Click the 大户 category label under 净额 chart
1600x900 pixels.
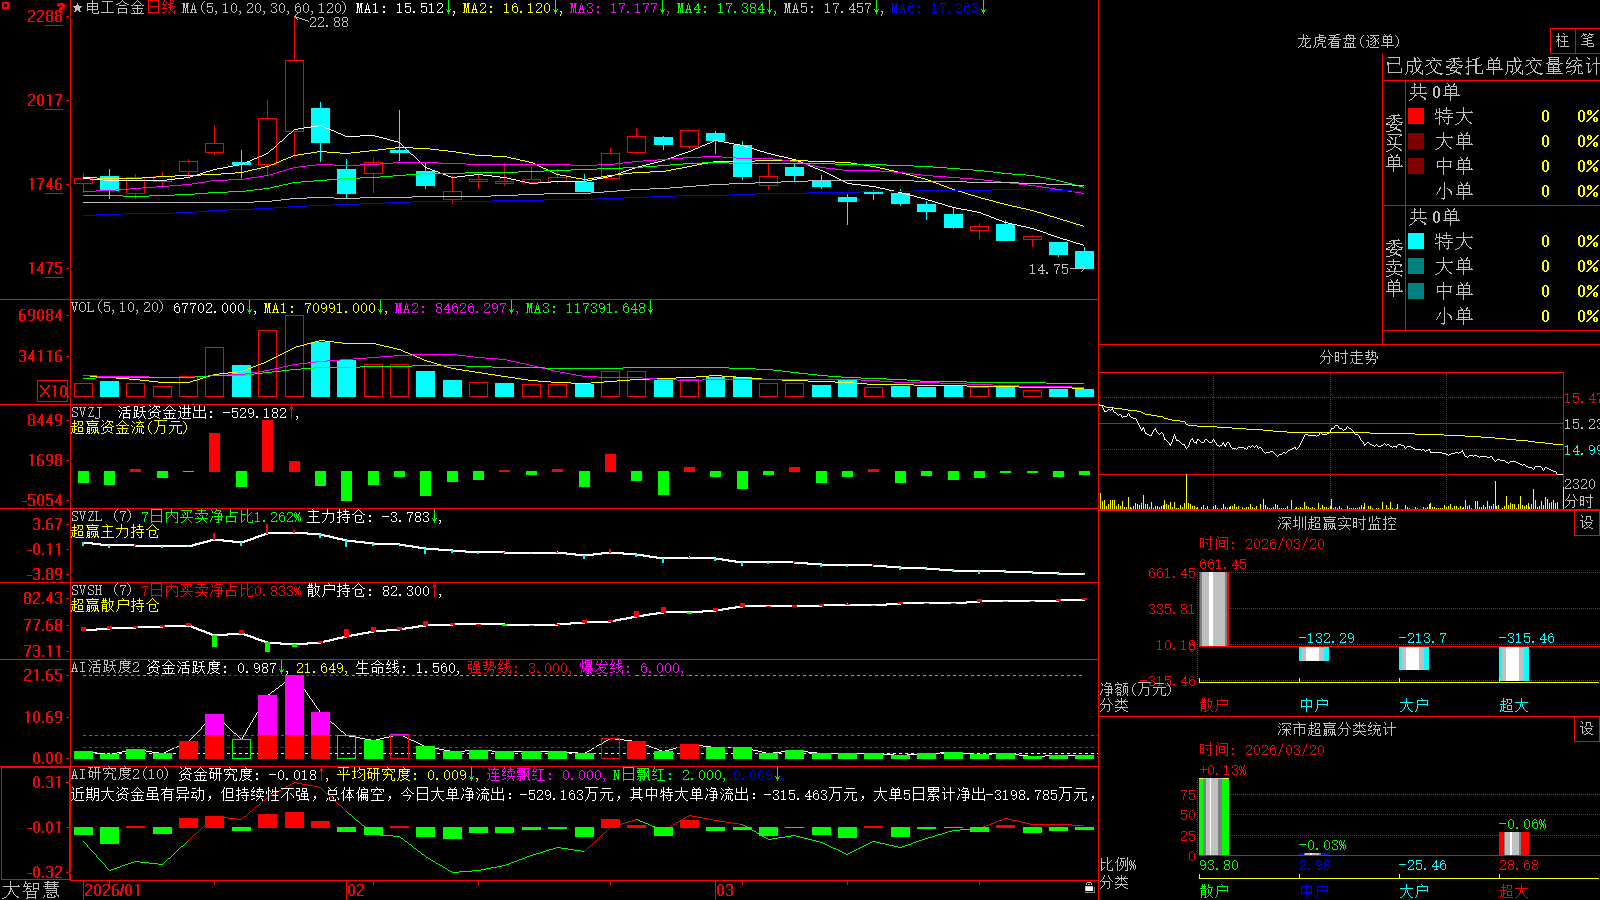pos(1414,705)
